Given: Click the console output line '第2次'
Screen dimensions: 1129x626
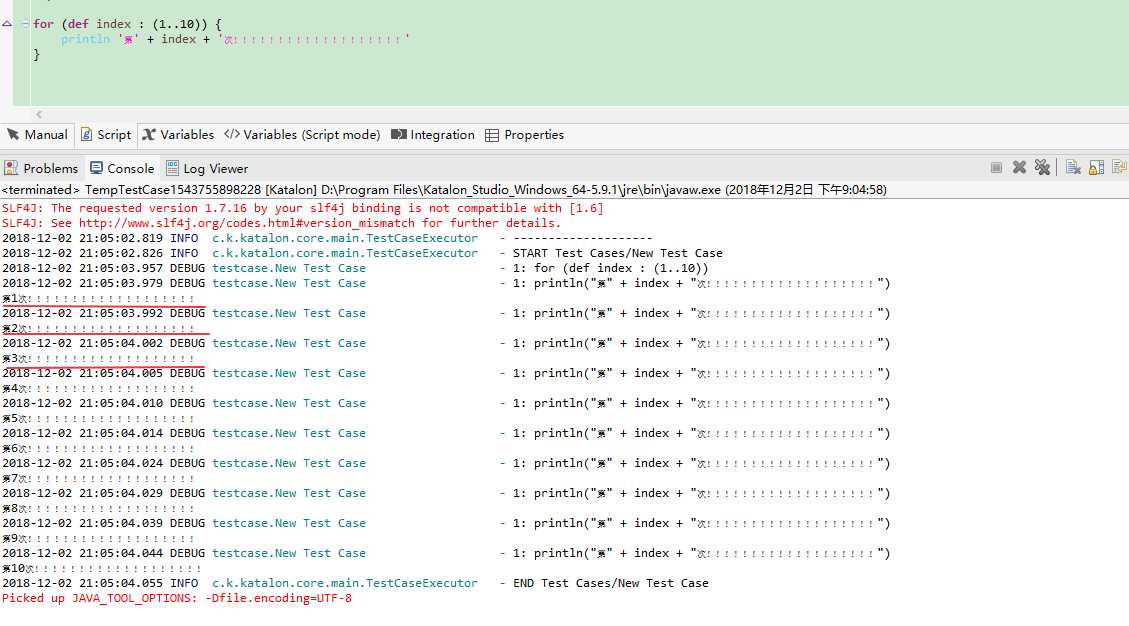Looking at the screenshot, I should coord(98,328).
